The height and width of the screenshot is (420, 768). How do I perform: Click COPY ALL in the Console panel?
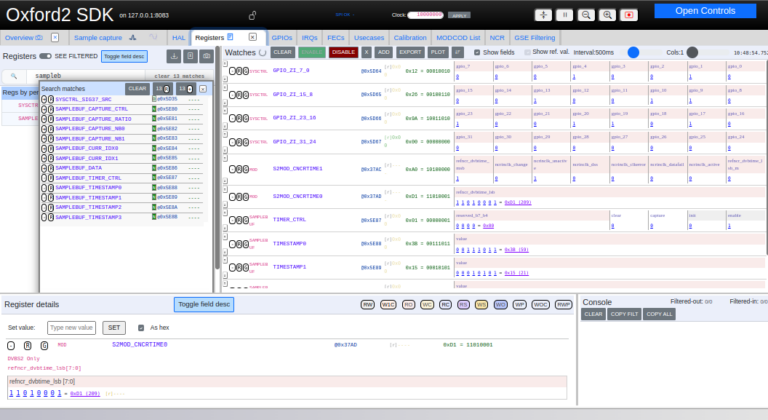(x=659, y=314)
